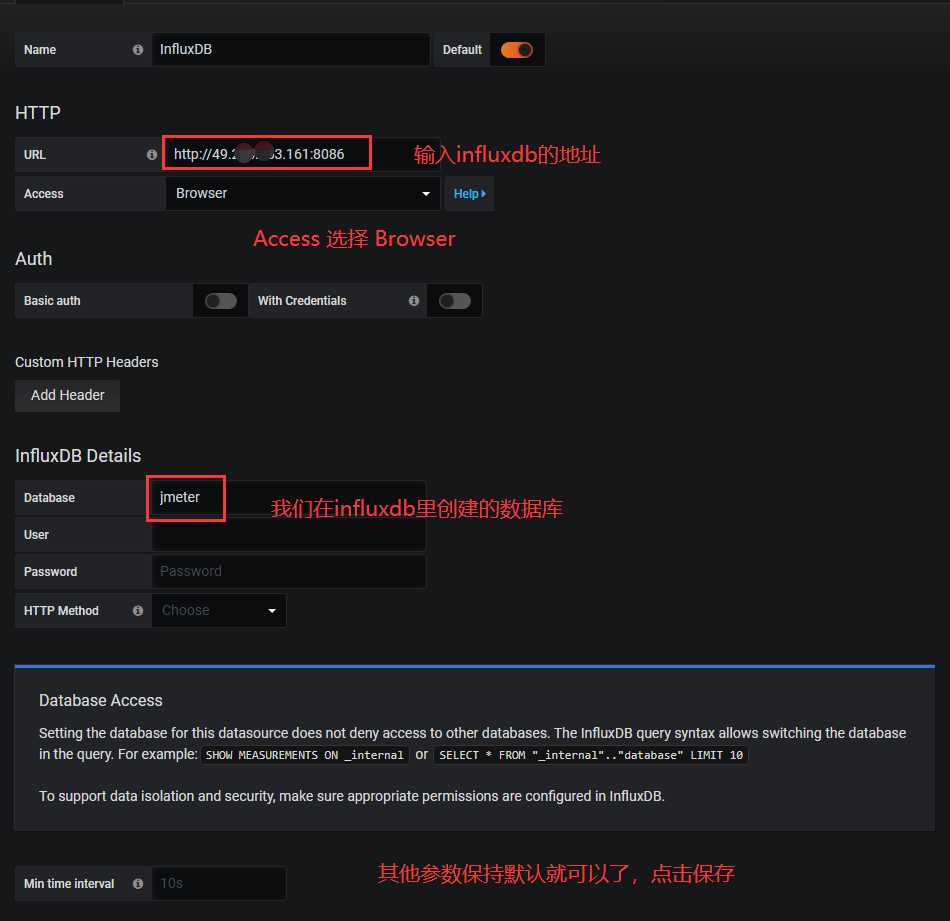Click the info icon beside URL
The width and height of the screenshot is (950, 921).
152,155
